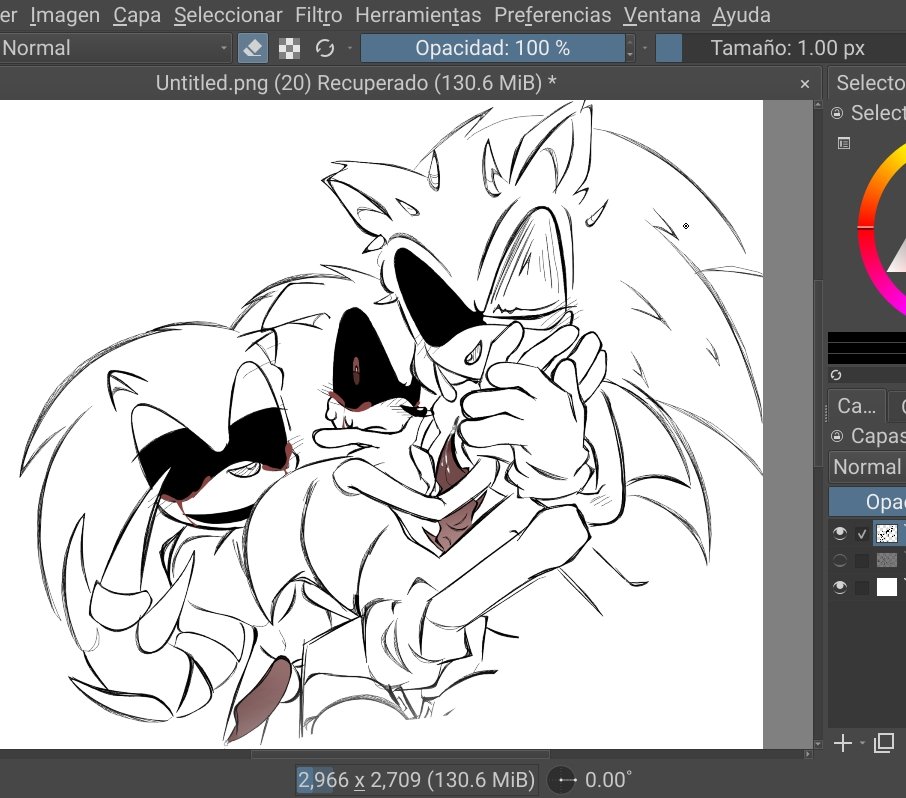This screenshot has width=906, height=798.
Task: Reset canvas rotation dial in status bar
Action: click(x=563, y=780)
